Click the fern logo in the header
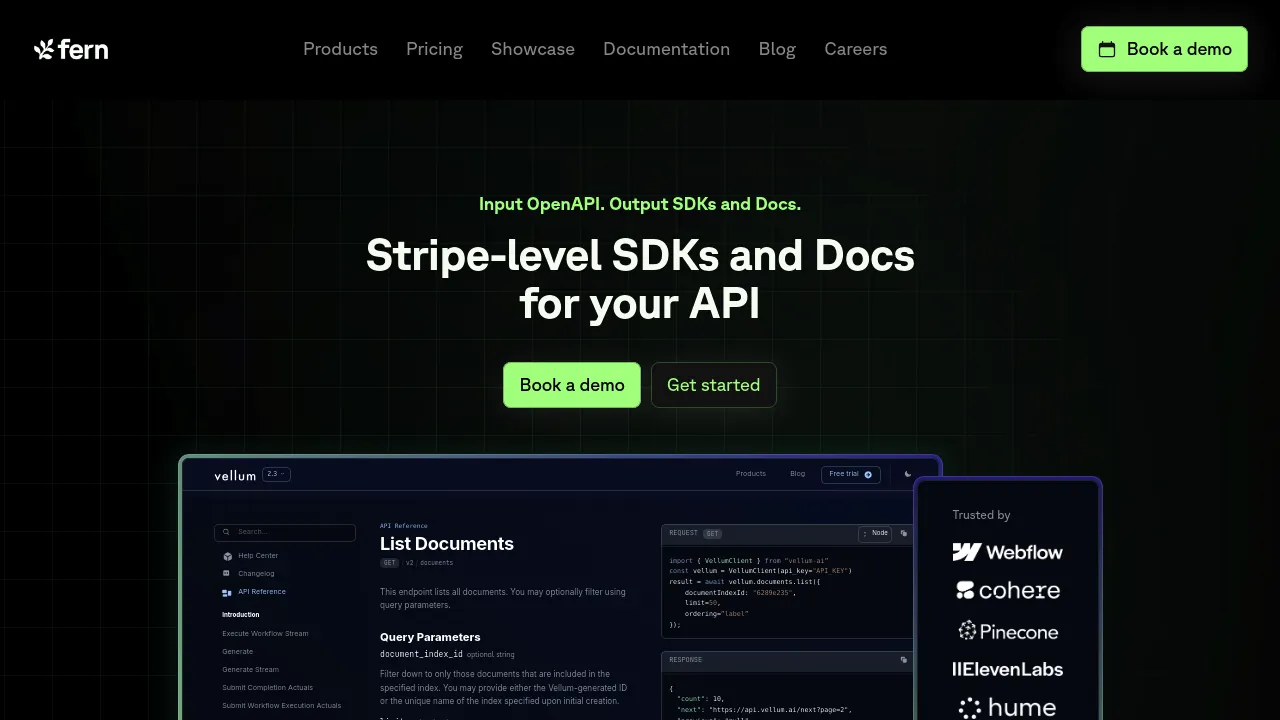This screenshot has height=720, width=1280. [71, 49]
